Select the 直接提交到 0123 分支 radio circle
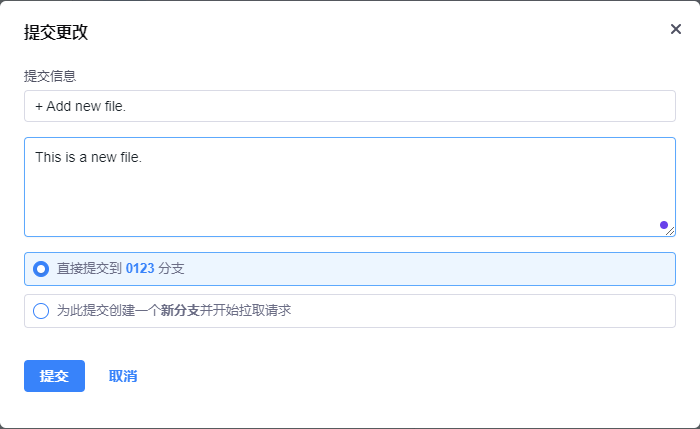Screen dimensions: 700x429 pos(41,269)
